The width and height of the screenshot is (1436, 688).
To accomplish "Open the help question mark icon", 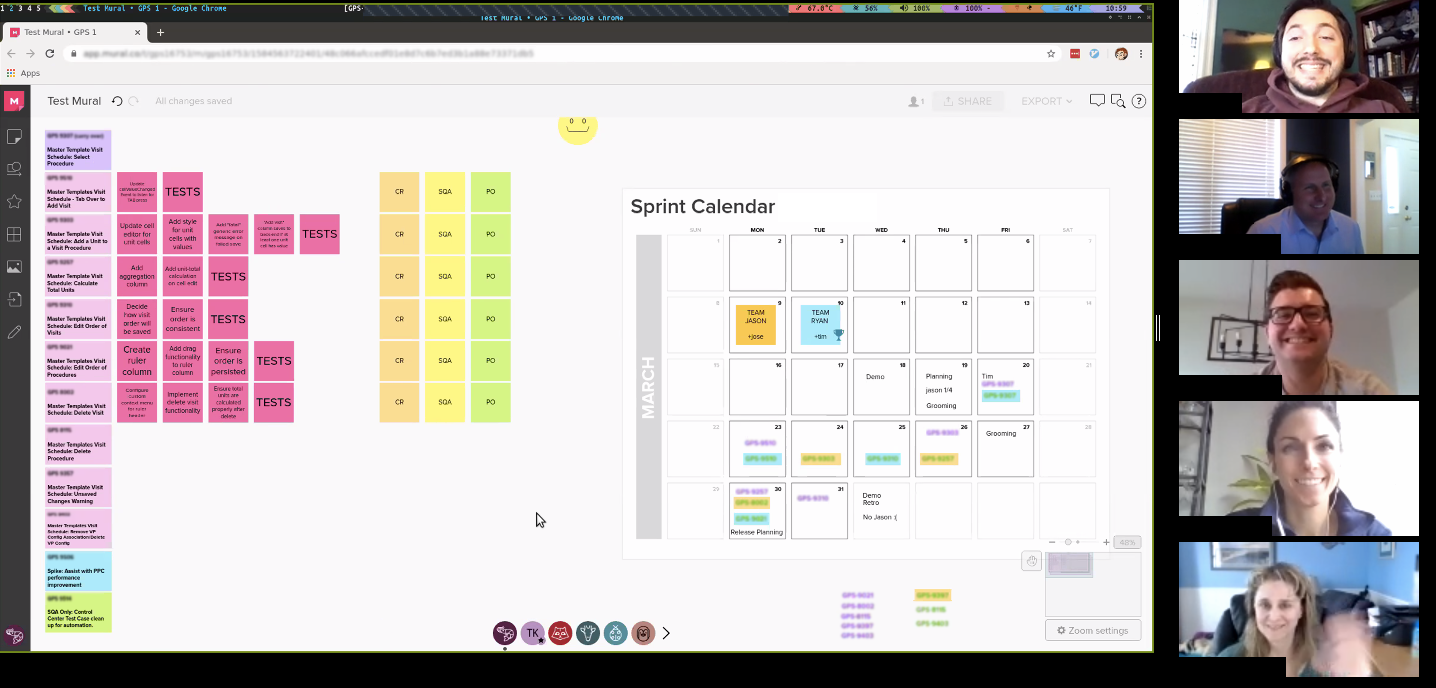I will pos(1139,101).
